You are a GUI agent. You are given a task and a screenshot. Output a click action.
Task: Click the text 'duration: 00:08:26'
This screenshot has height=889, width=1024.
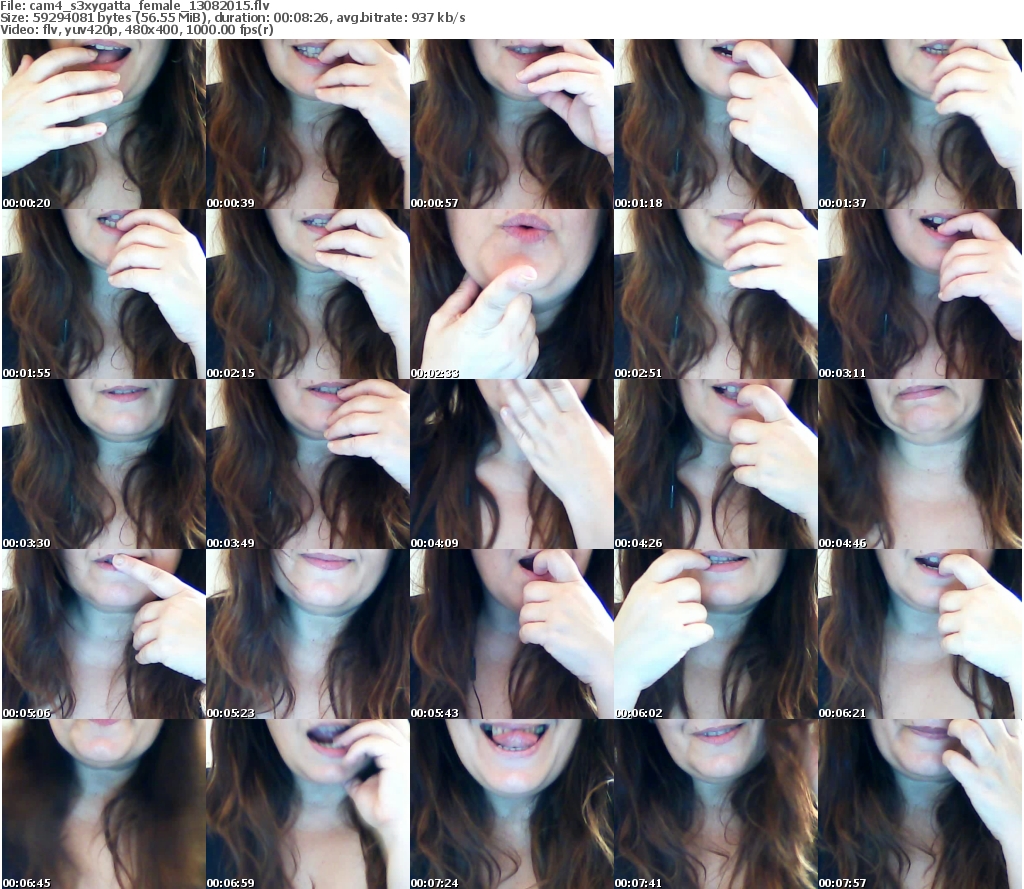pos(272,18)
